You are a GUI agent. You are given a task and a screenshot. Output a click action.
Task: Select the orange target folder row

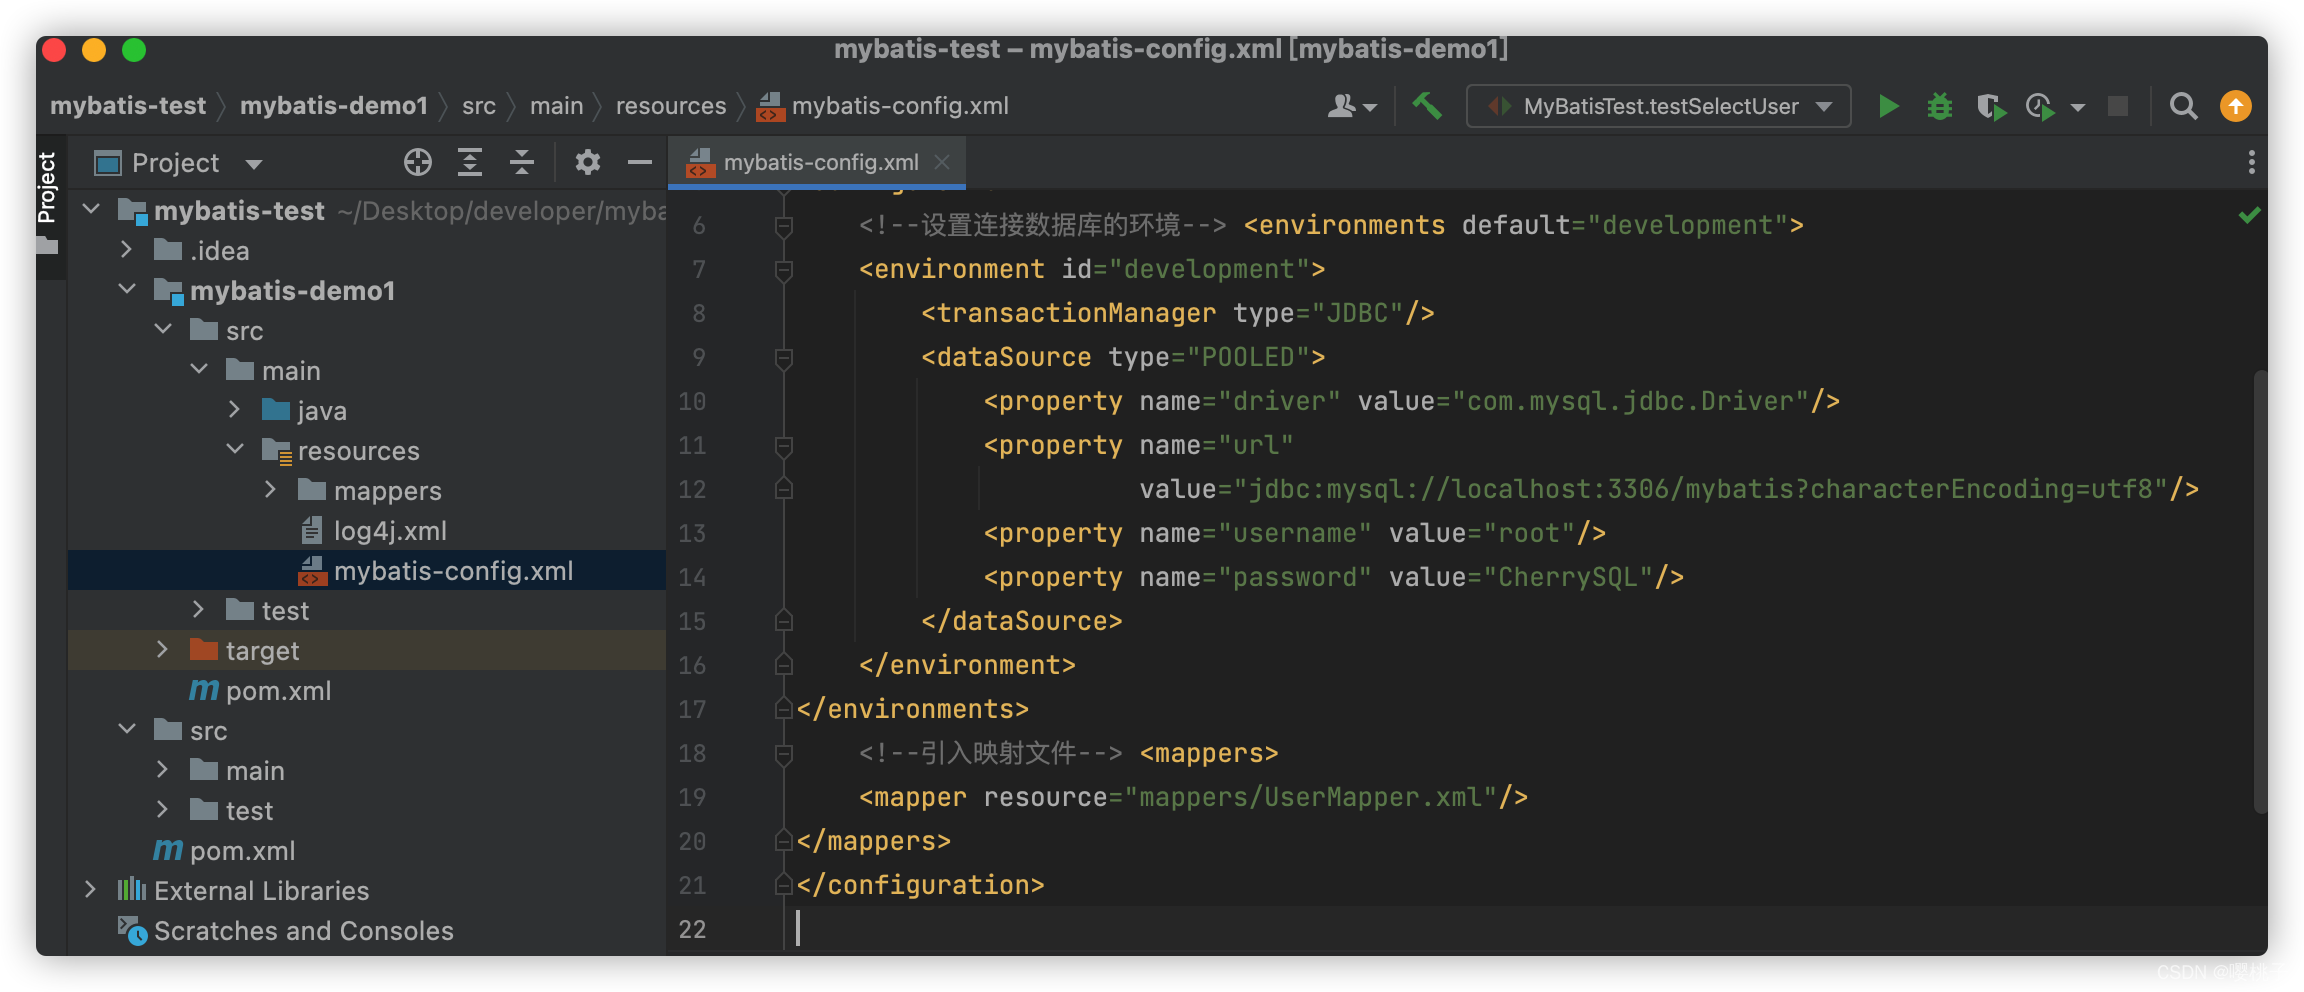click(x=367, y=650)
